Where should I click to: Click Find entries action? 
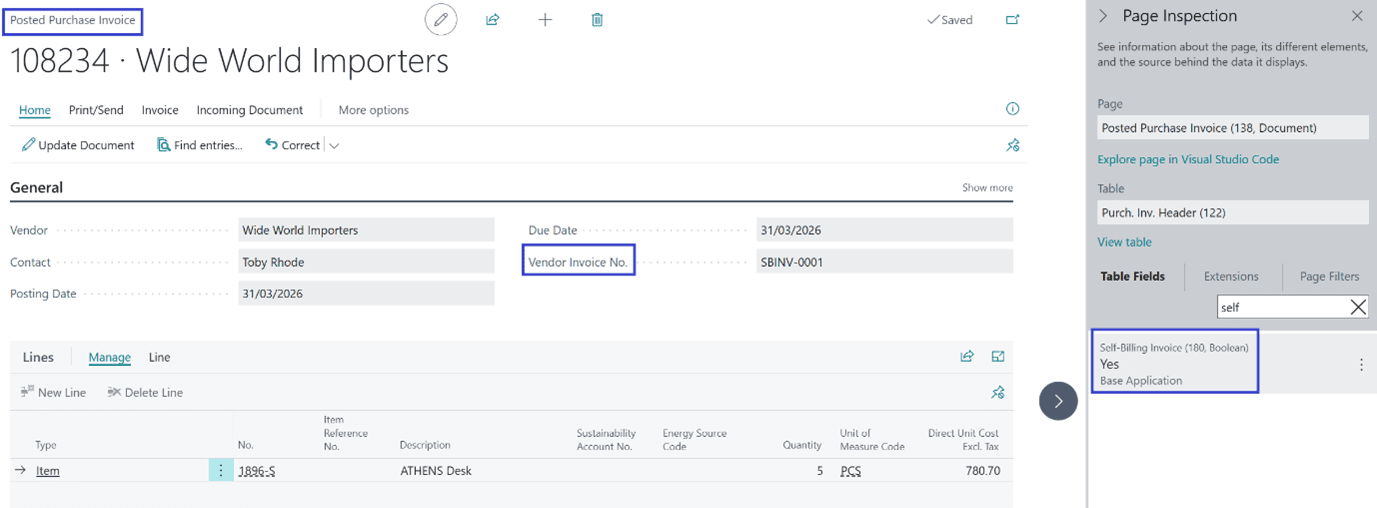coord(200,146)
